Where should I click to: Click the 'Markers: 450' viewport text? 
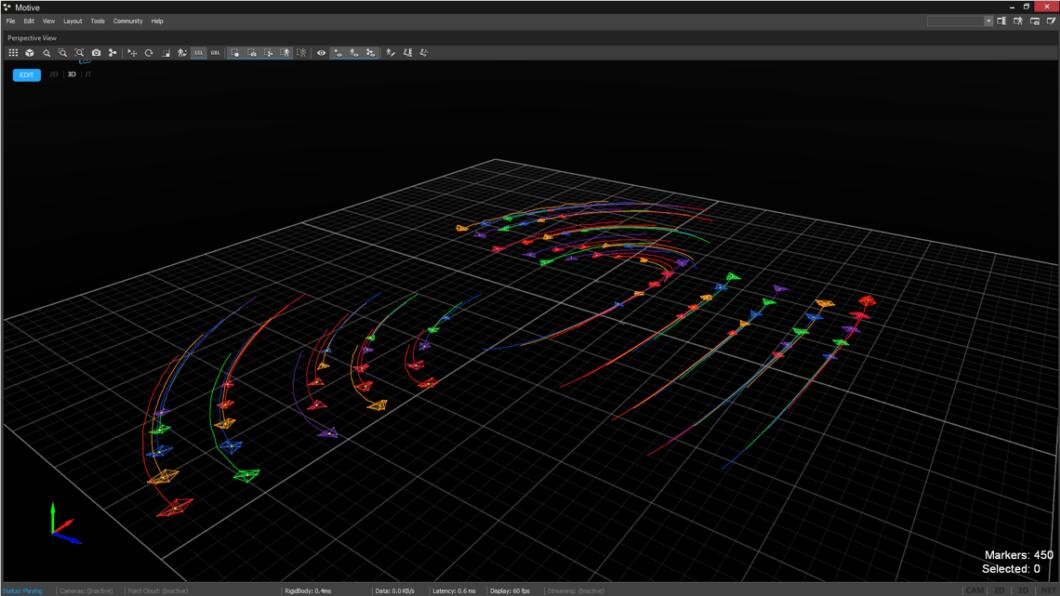tap(1019, 555)
